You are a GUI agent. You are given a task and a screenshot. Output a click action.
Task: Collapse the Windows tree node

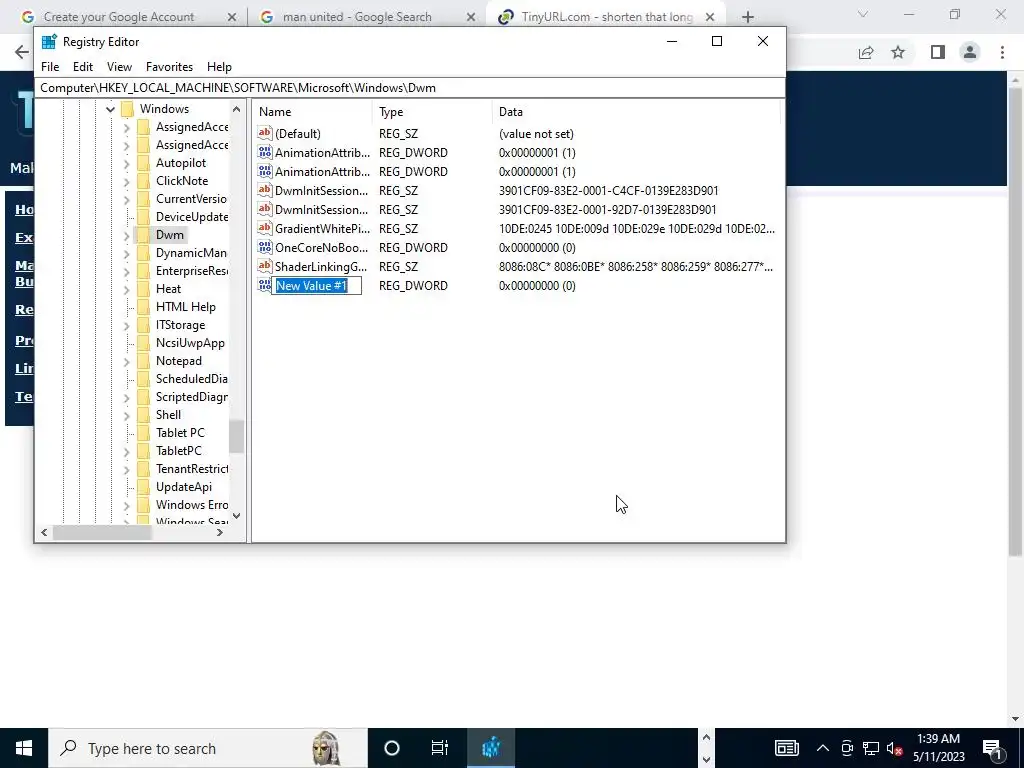pyautogui.click(x=110, y=109)
